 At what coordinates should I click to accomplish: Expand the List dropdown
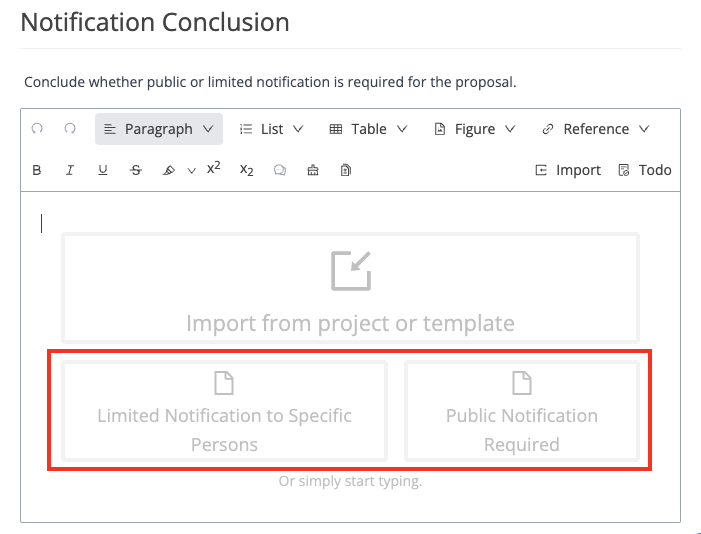tap(272, 129)
